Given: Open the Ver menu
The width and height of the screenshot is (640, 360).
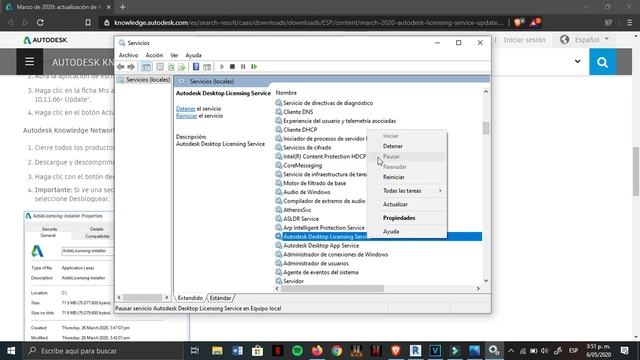Looking at the screenshot, I should pos(174,55).
